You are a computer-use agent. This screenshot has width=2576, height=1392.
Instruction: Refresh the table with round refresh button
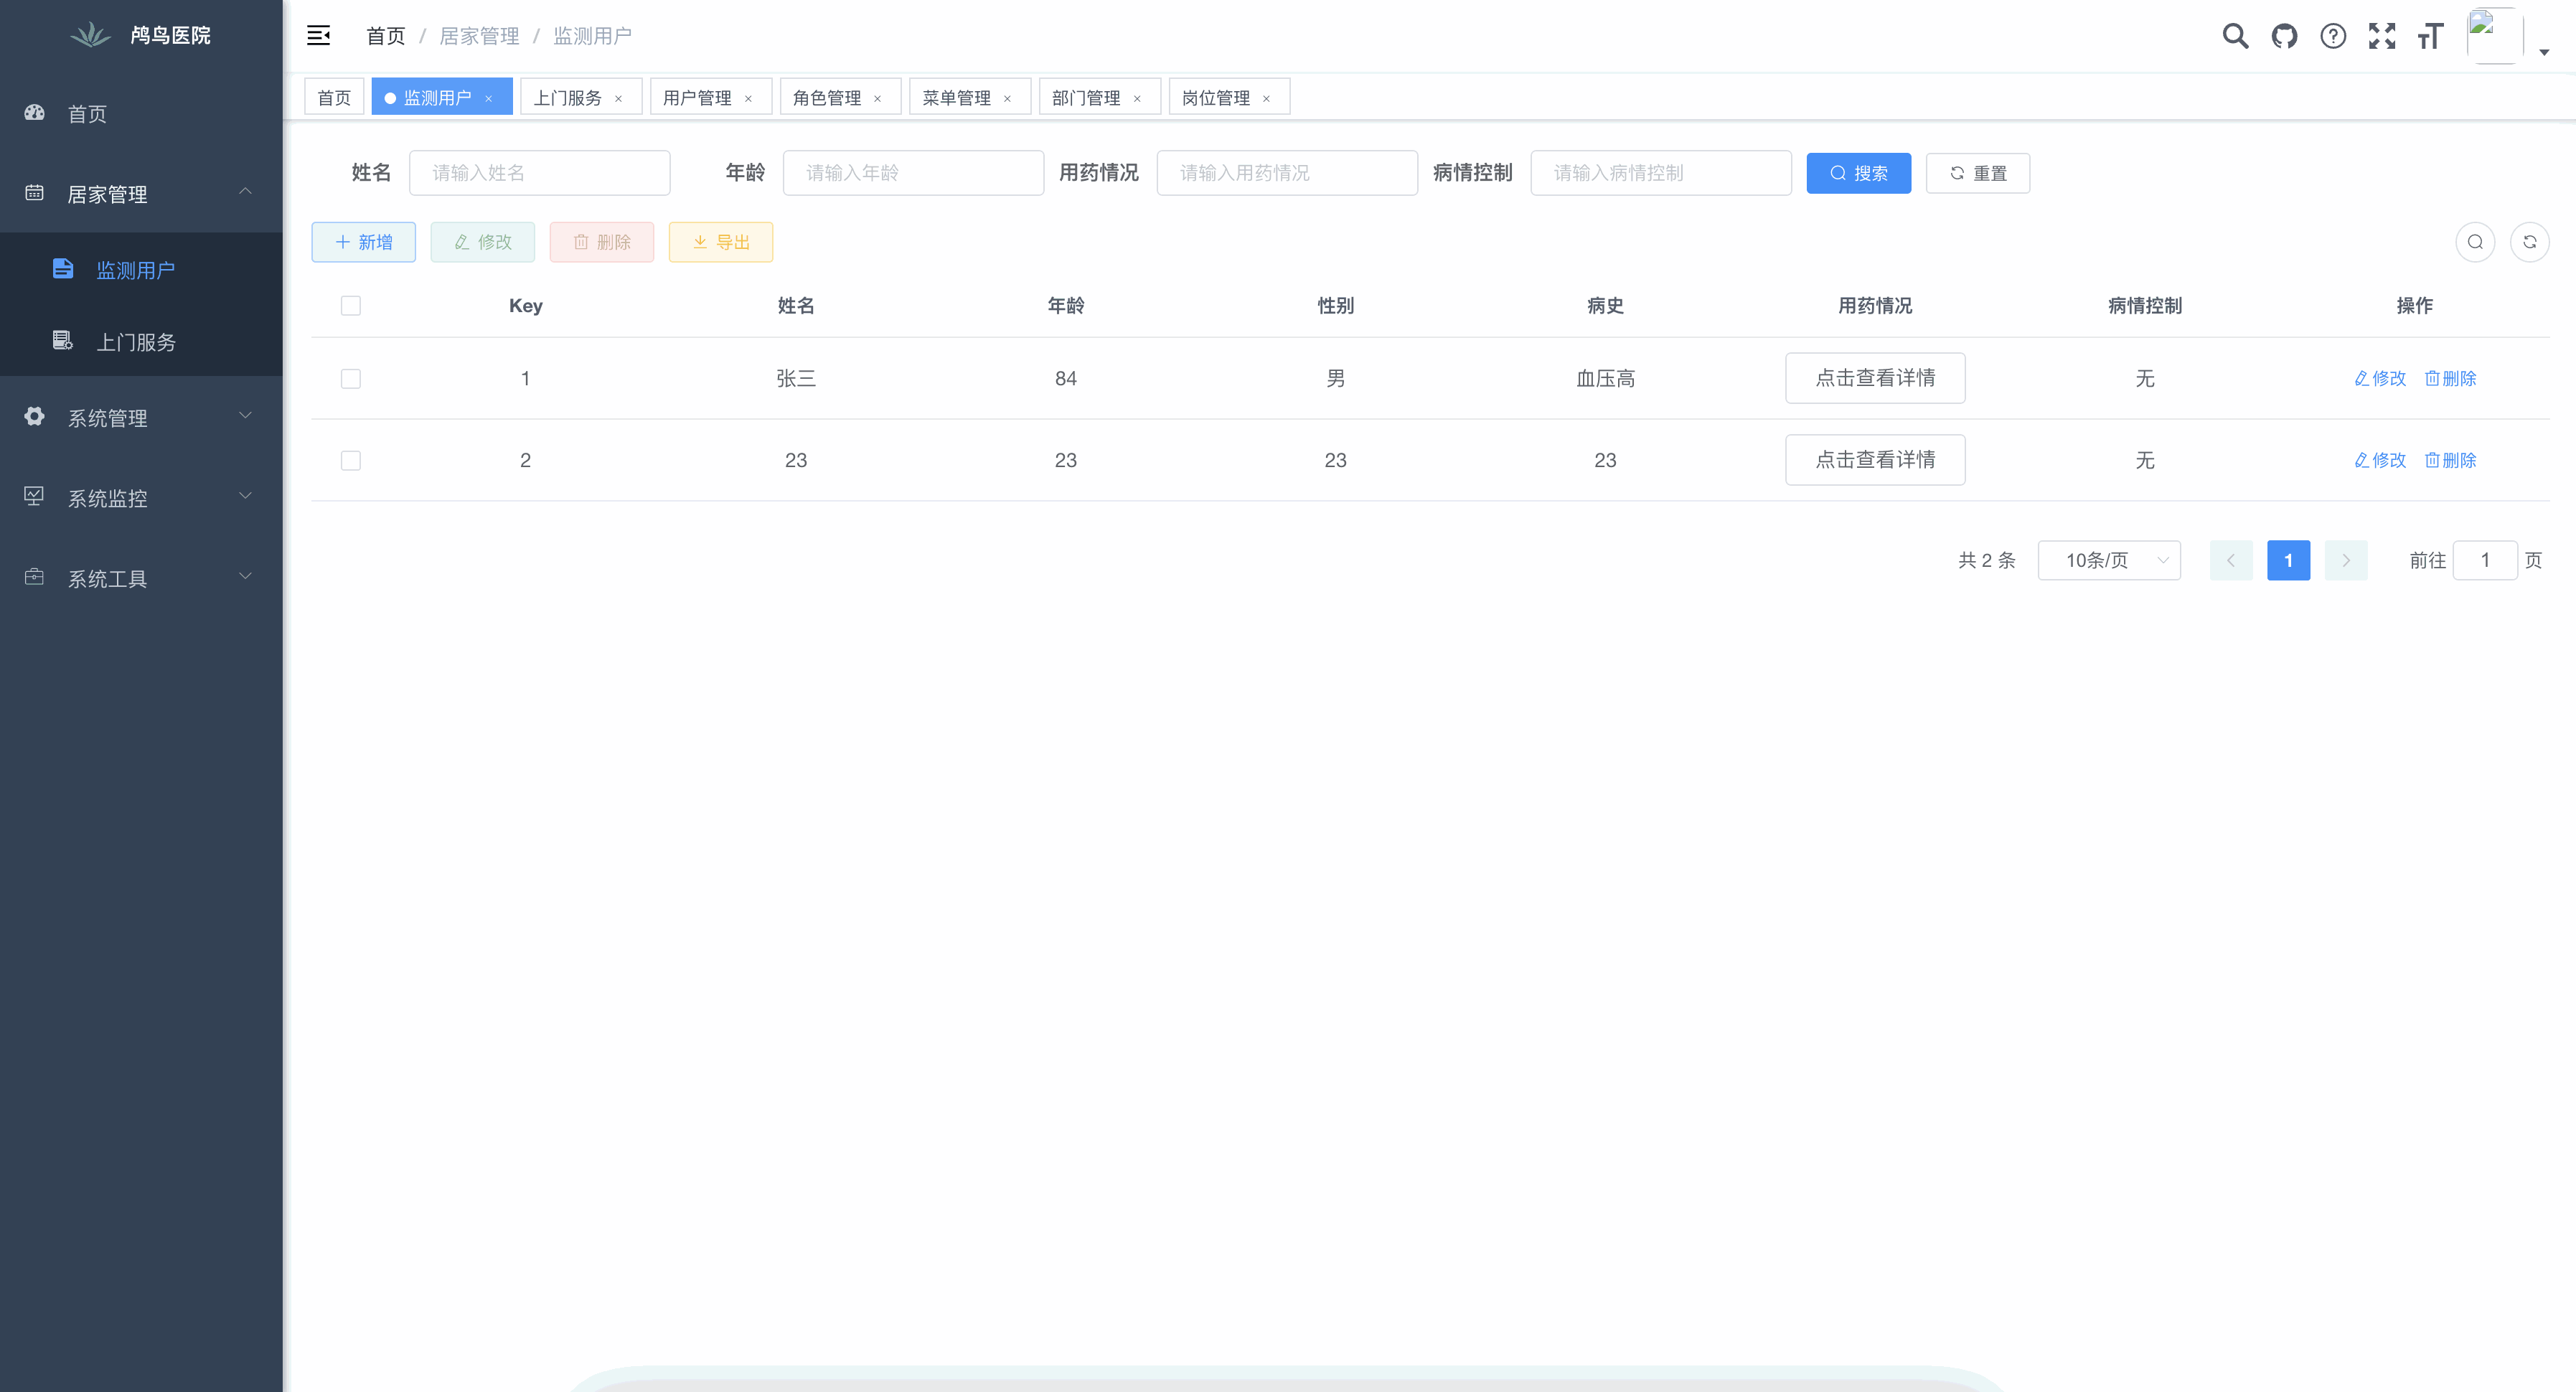tap(2529, 242)
